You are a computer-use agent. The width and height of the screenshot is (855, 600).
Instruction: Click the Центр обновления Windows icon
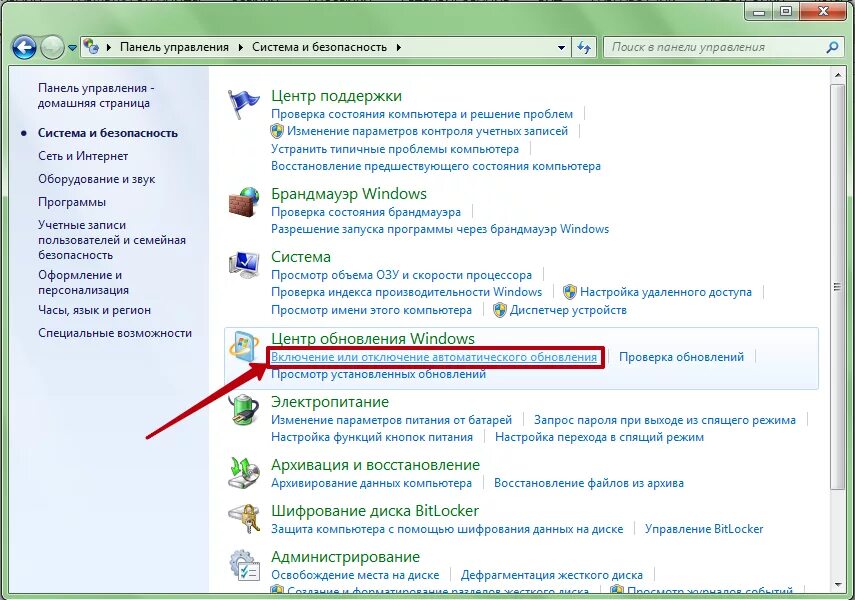(243, 346)
